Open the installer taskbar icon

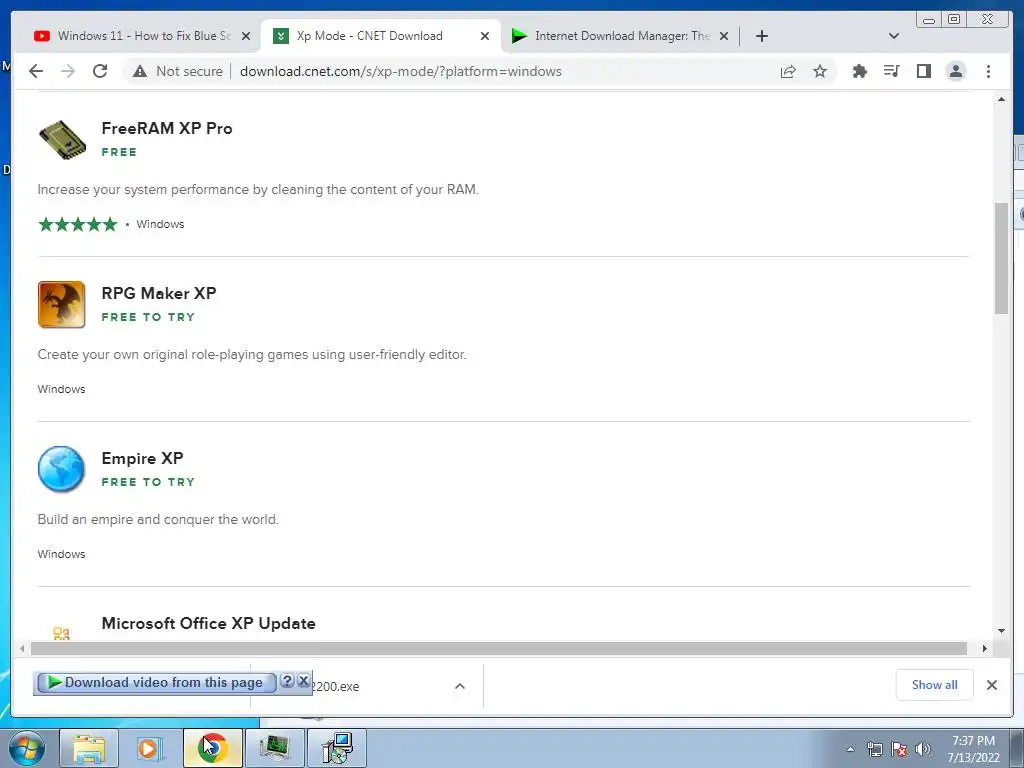click(337, 748)
